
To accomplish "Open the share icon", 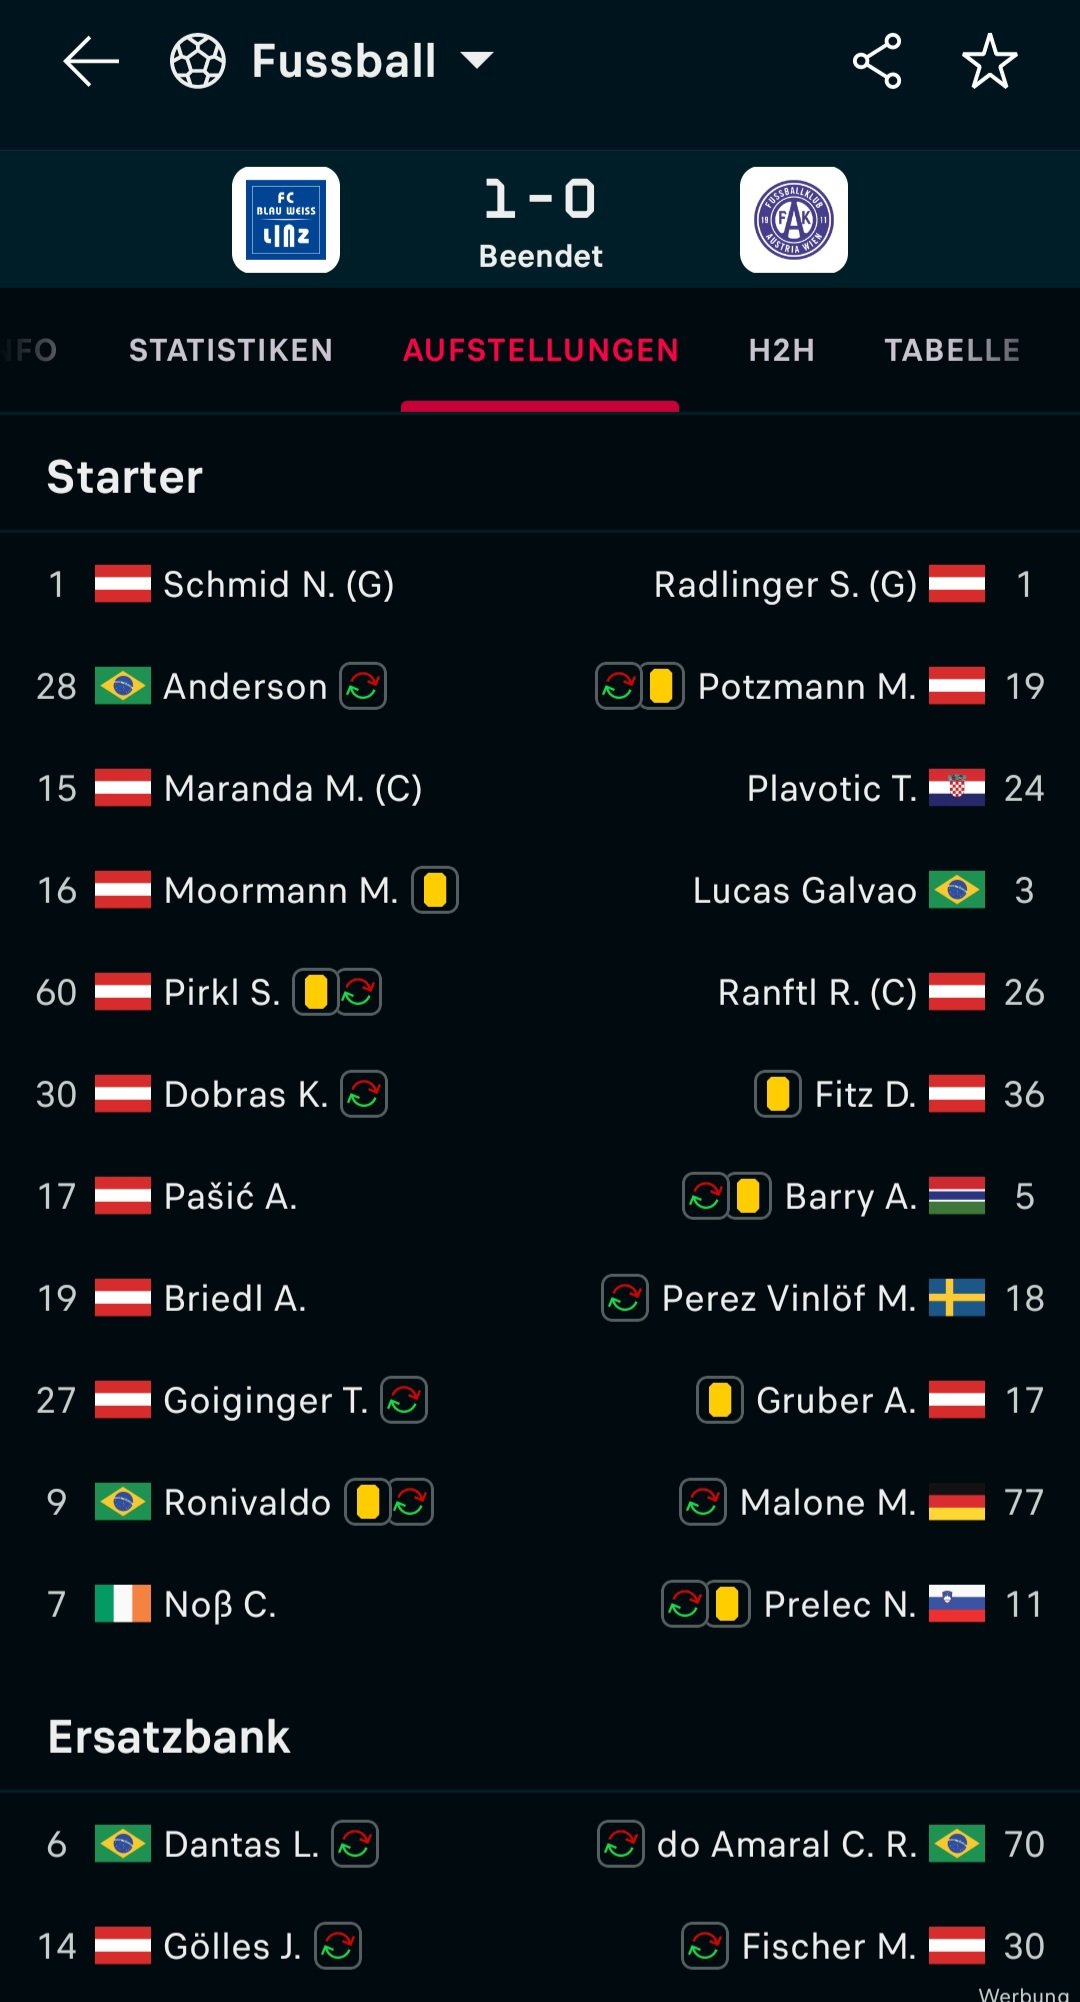I will pos(877,61).
